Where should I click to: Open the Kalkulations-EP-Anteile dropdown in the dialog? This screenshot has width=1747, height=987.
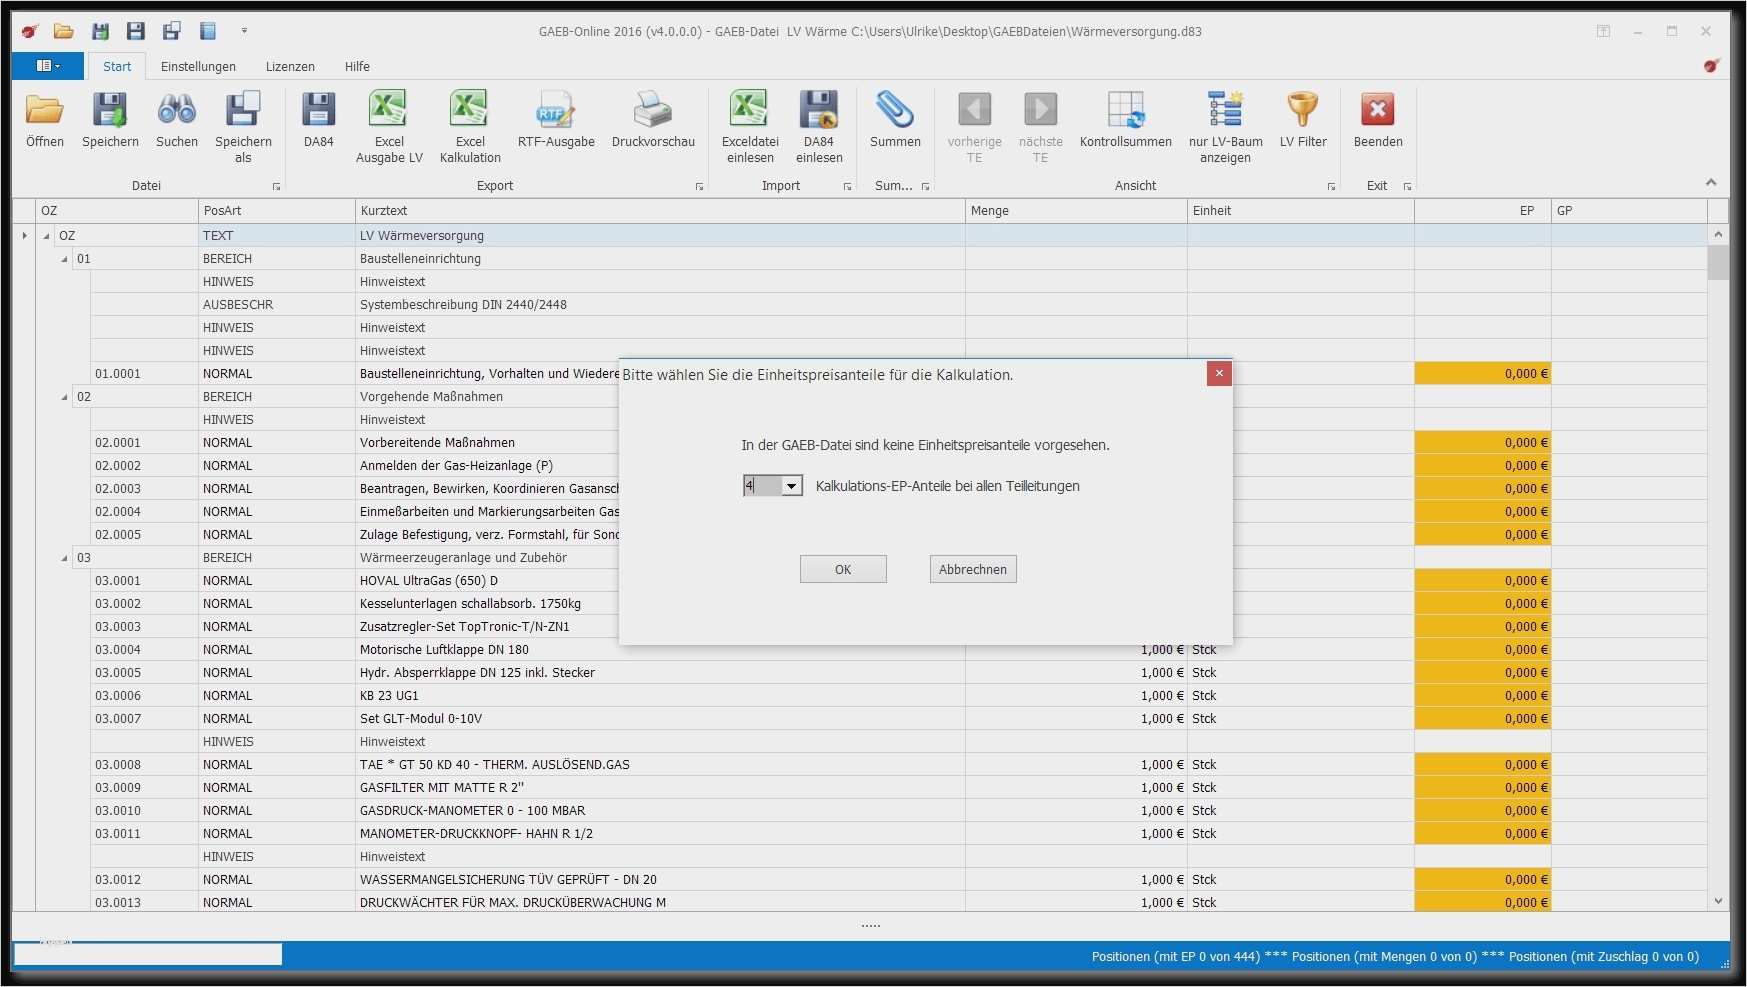(791, 485)
